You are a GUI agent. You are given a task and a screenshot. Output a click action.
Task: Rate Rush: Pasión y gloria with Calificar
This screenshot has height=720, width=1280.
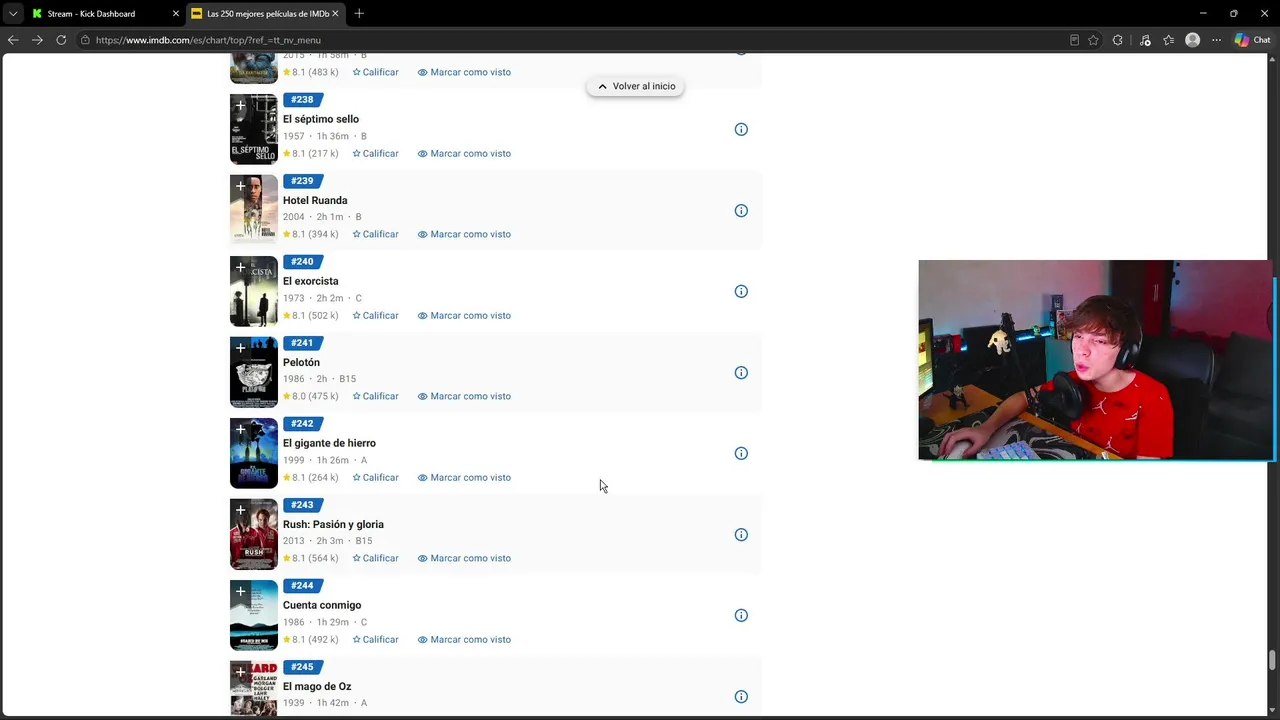[375, 558]
